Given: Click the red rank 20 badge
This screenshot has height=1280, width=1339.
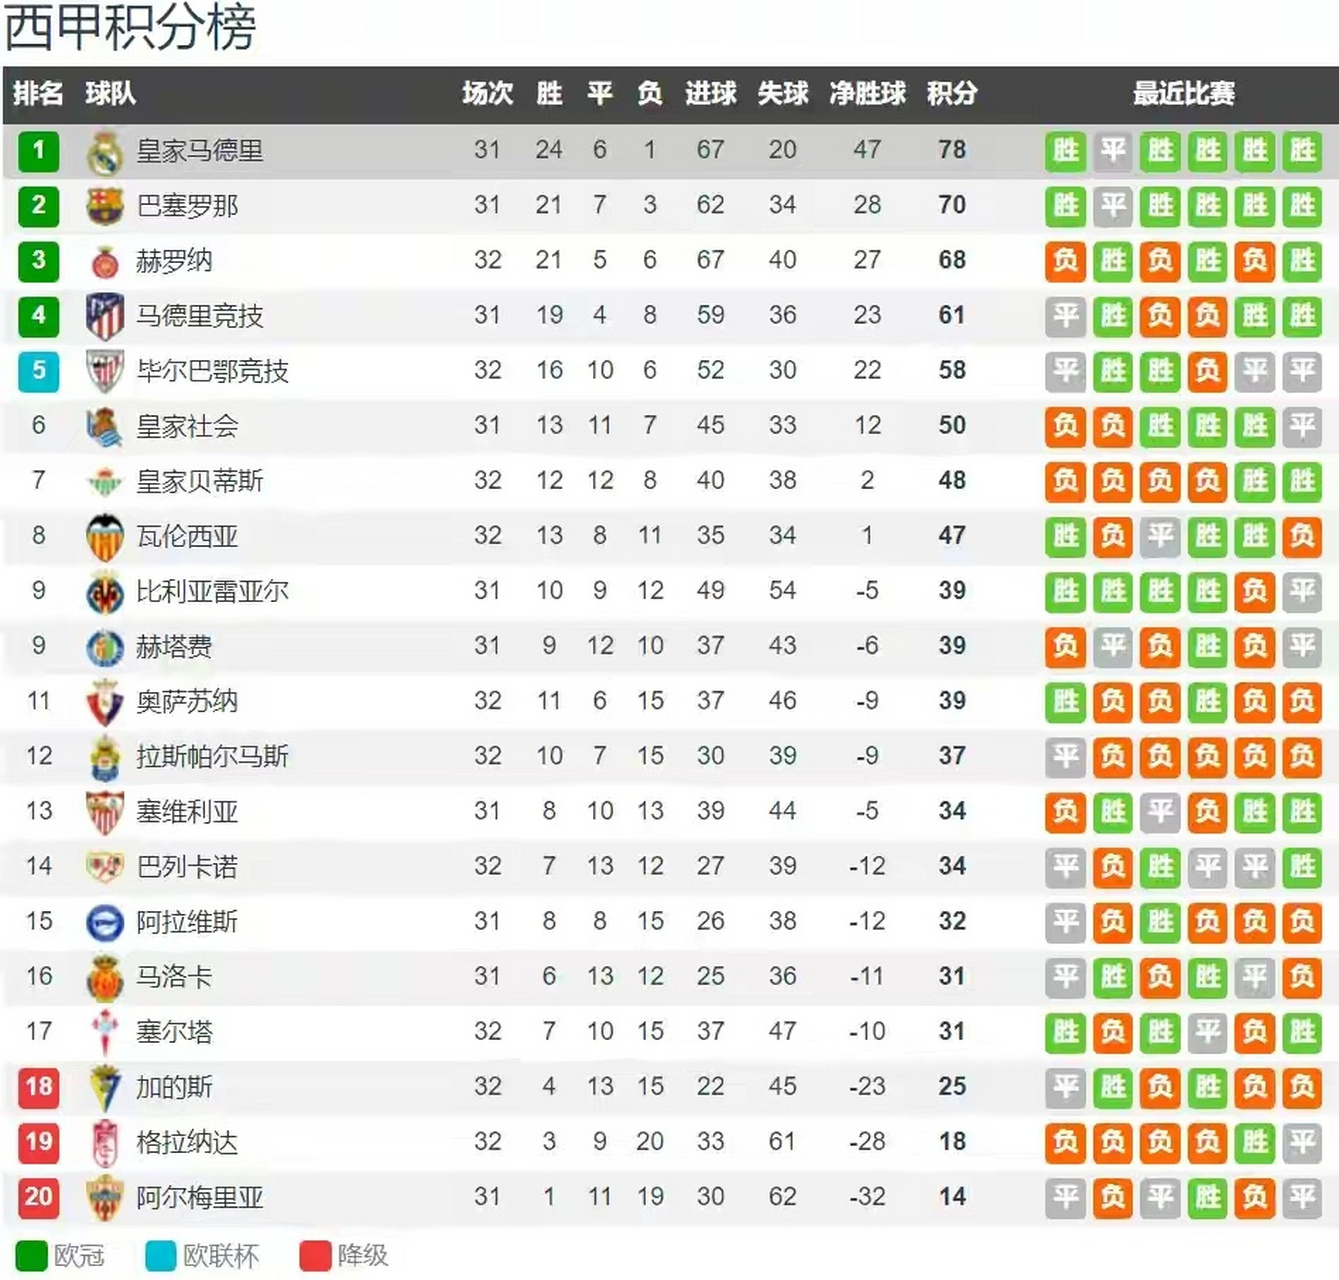Looking at the screenshot, I should pyautogui.click(x=38, y=1197).
